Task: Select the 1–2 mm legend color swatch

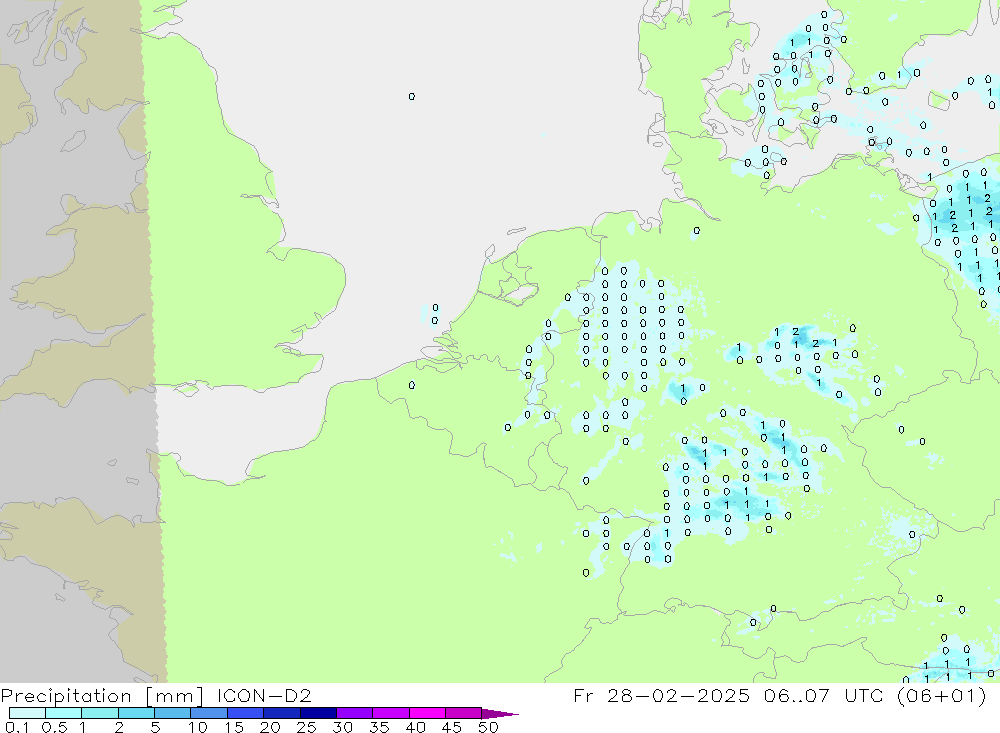Action: tap(100, 713)
